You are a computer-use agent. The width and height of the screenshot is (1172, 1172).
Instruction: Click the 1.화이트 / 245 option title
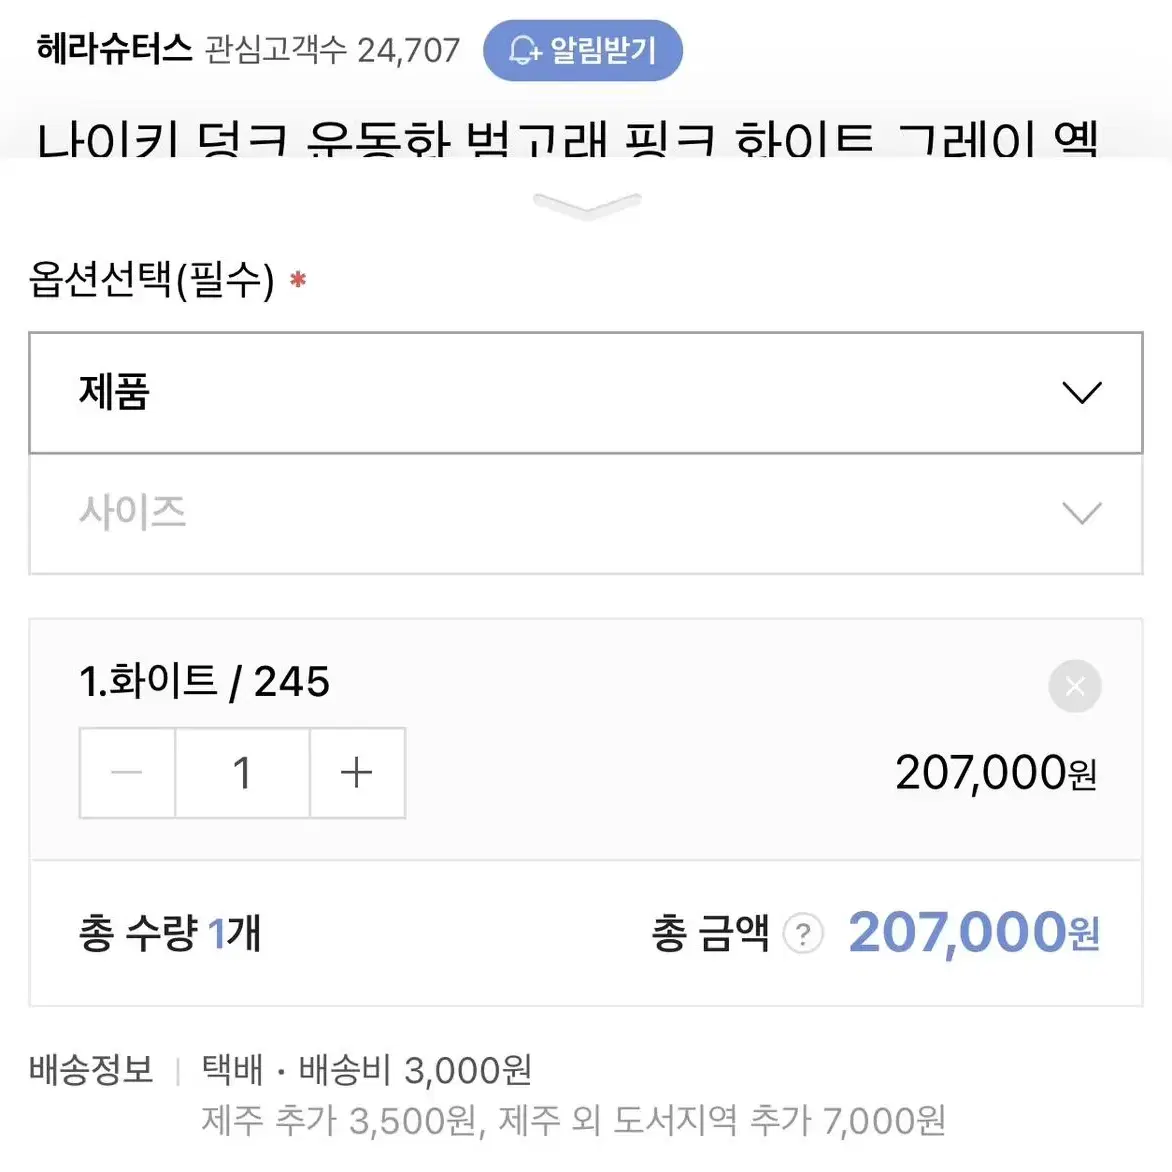(x=204, y=681)
